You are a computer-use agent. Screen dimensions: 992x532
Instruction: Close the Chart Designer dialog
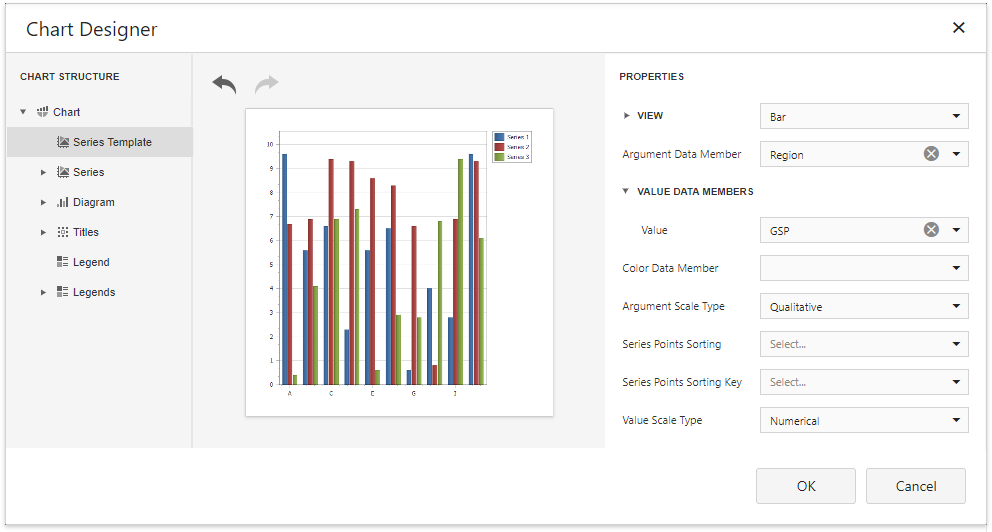point(958,28)
